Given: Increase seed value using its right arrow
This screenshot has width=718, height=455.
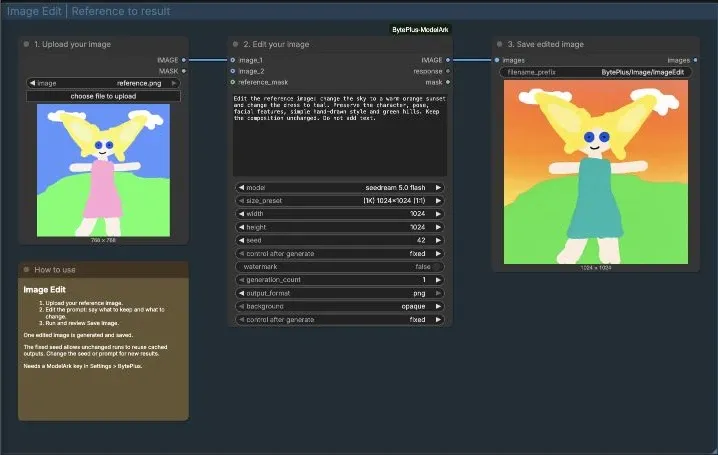Looking at the screenshot, I should (438, 240).
